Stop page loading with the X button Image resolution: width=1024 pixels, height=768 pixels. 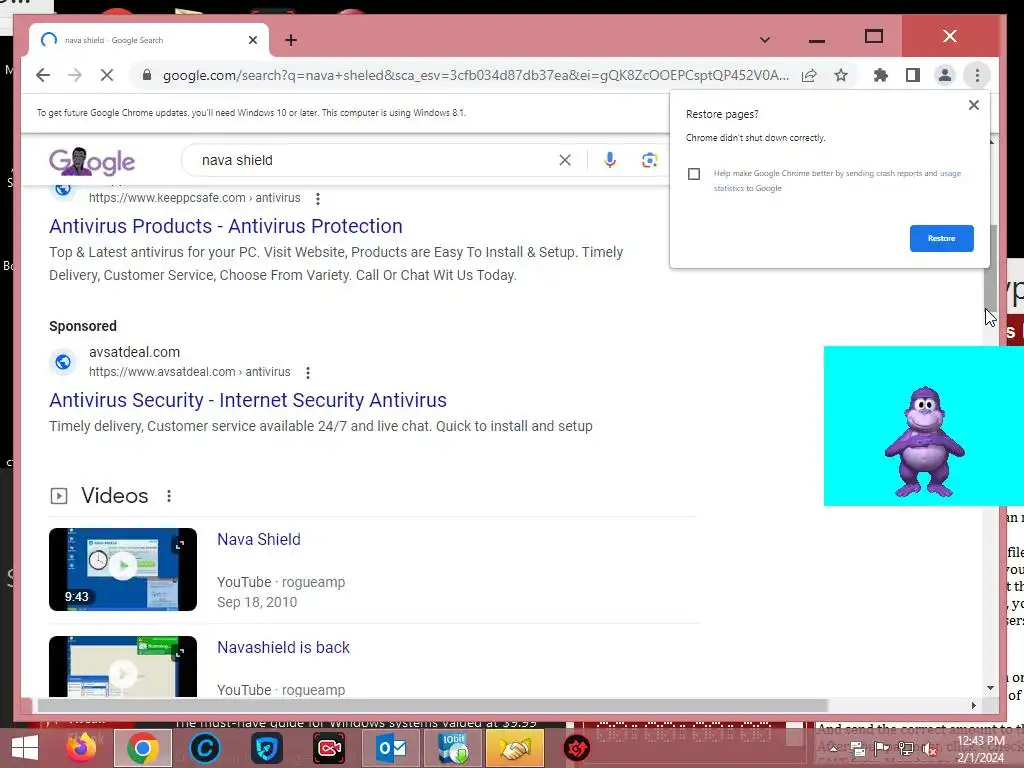pos(106,75)
